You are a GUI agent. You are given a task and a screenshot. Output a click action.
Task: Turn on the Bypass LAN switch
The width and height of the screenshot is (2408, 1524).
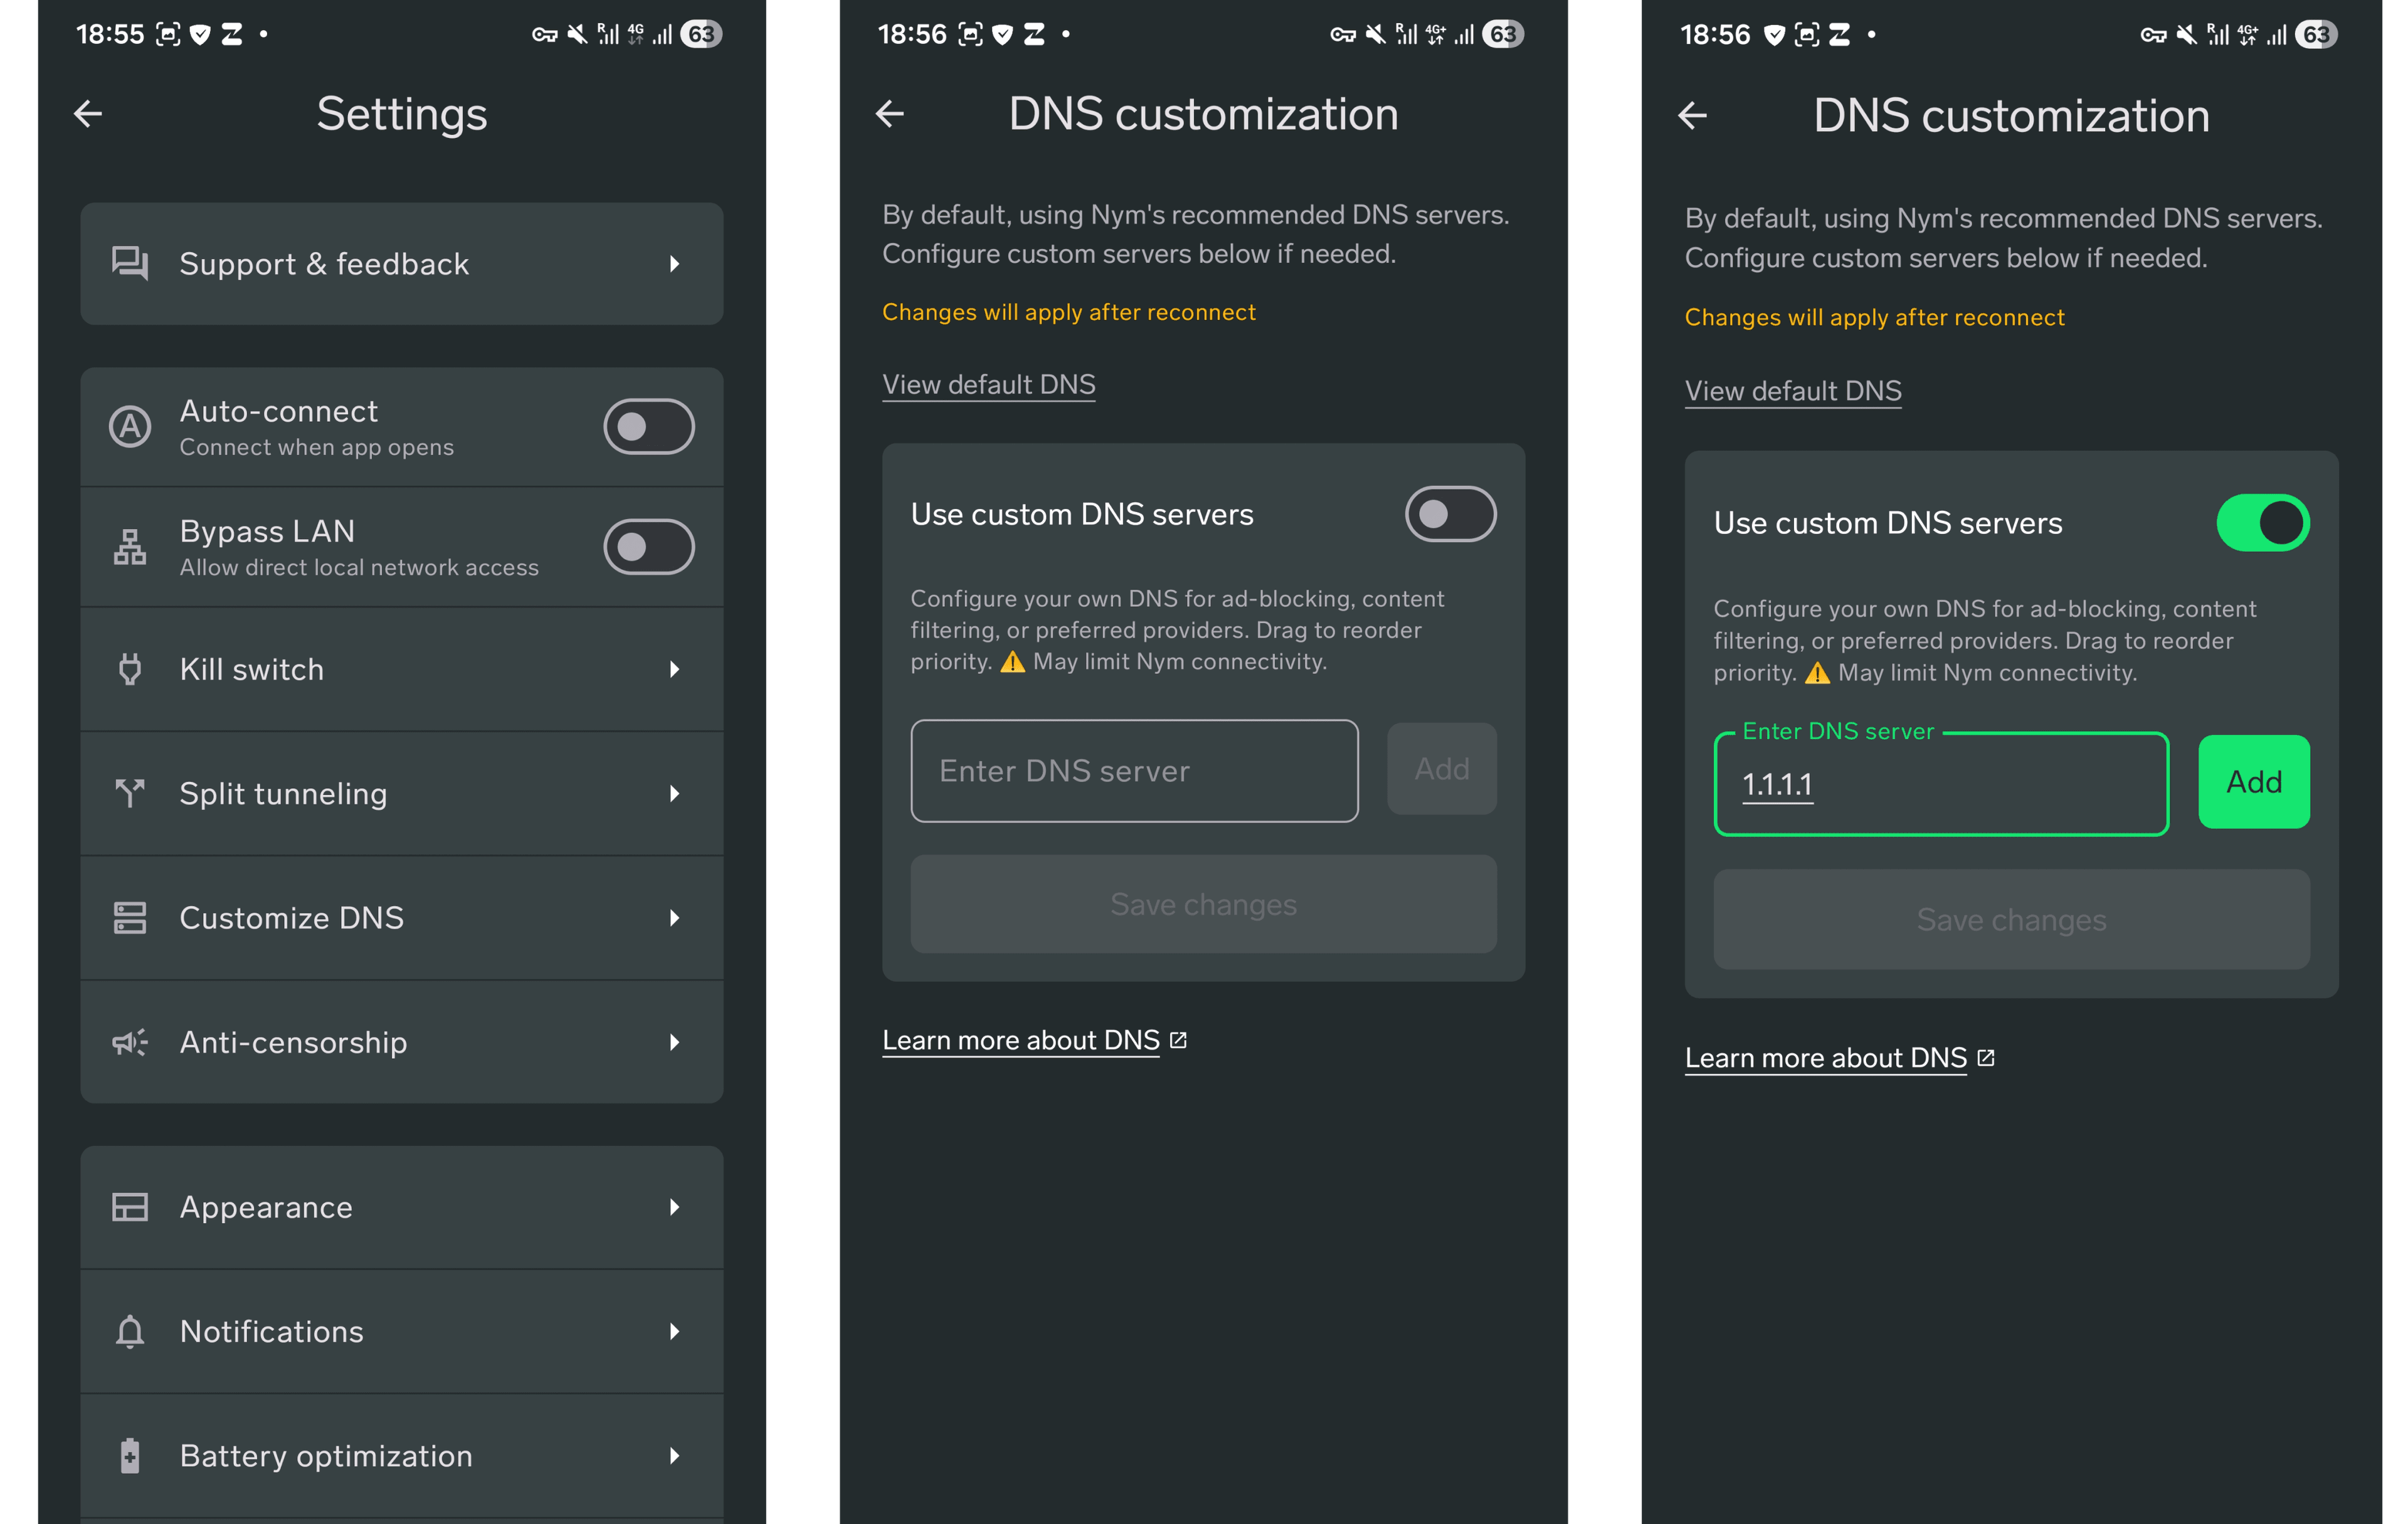point(648,547)
